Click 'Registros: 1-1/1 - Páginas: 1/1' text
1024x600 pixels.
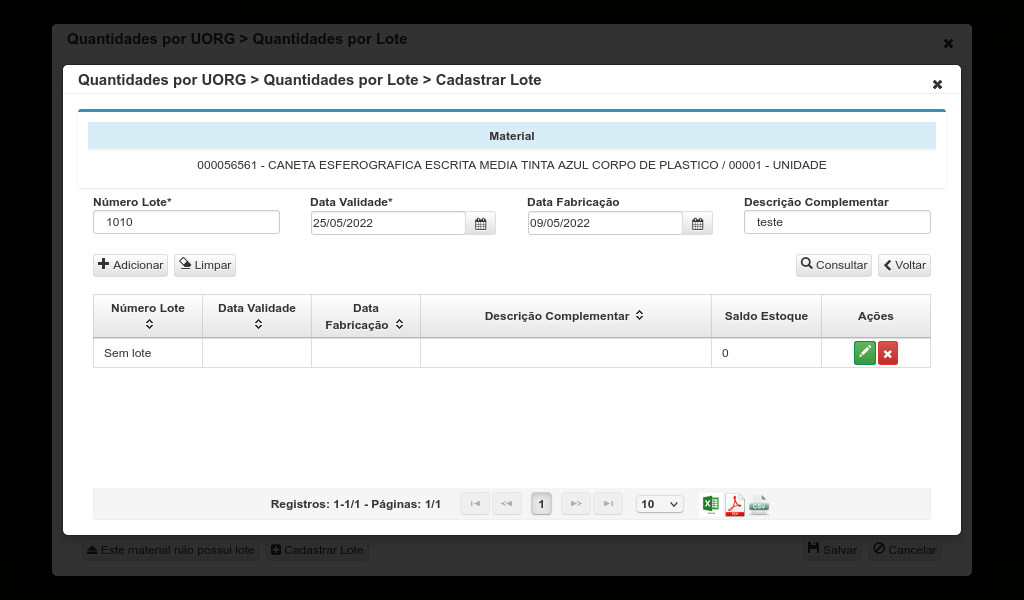[x=356, y=504]
